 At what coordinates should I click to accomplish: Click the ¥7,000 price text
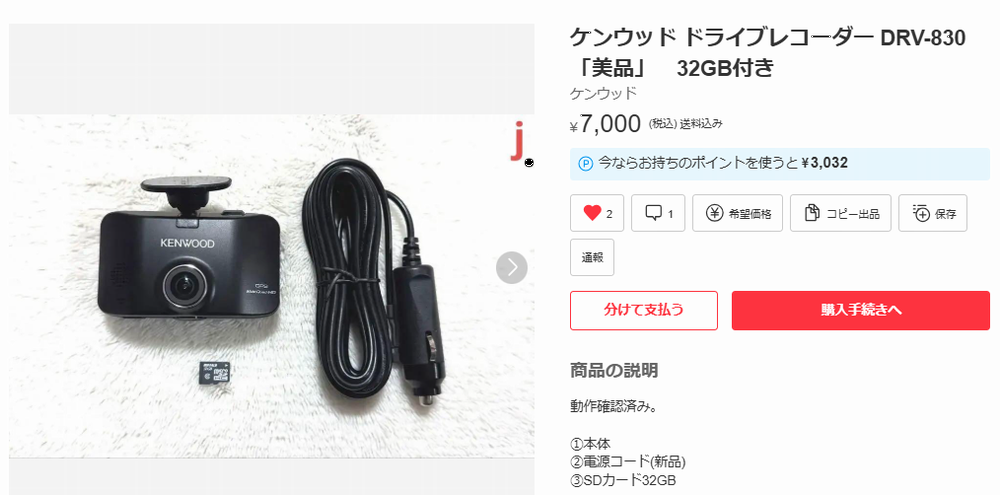point(605,124)
